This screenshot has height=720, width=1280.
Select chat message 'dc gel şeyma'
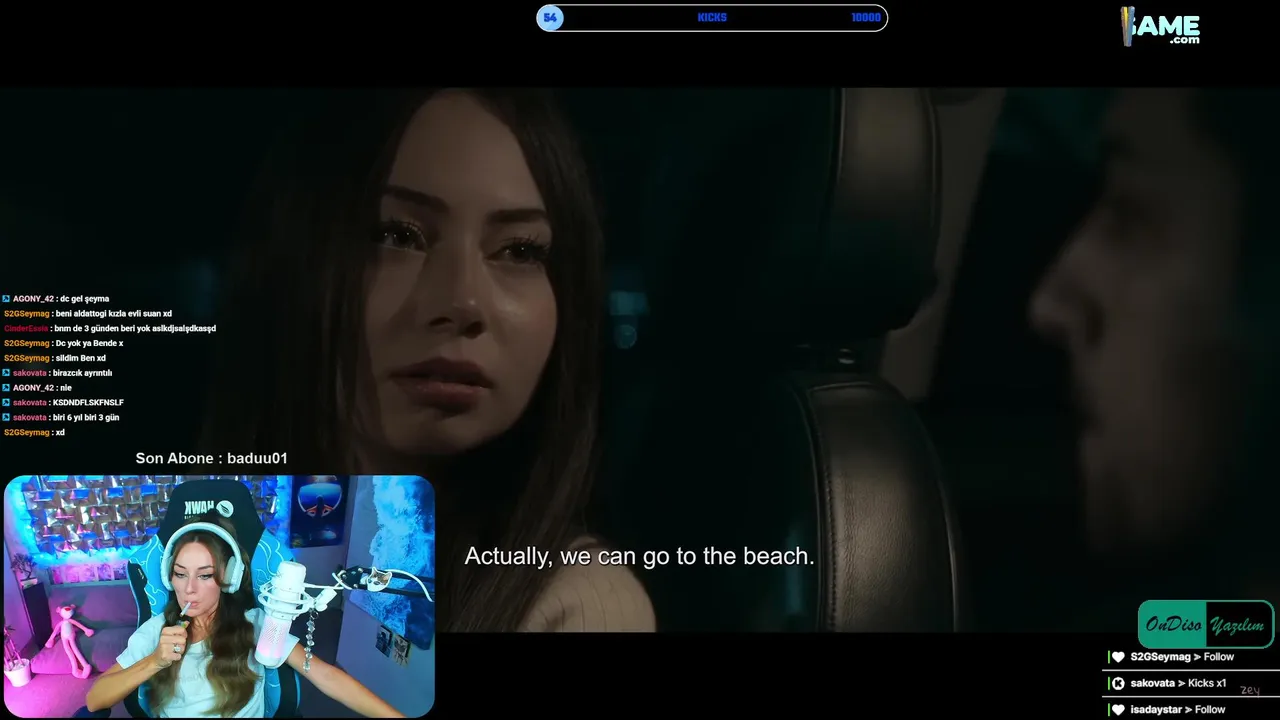click(84, 299)
